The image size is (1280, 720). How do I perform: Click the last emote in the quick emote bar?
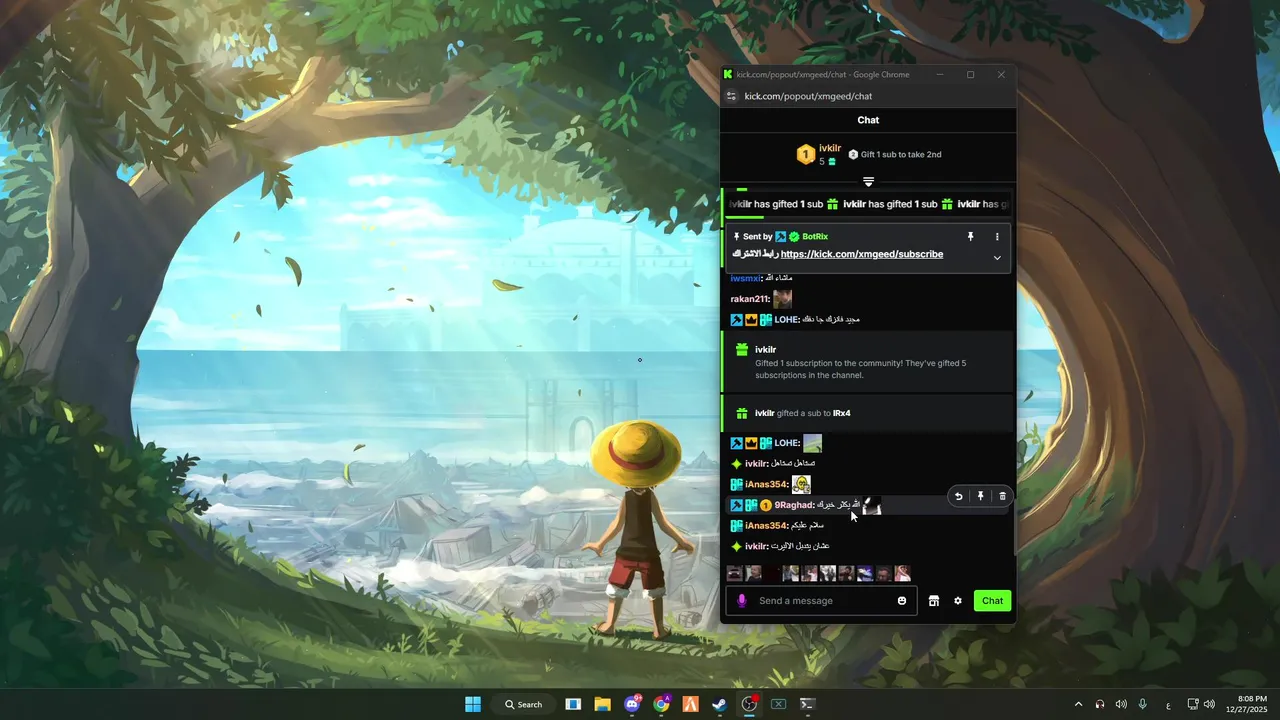pyautogui.click(x=903, y=573)
